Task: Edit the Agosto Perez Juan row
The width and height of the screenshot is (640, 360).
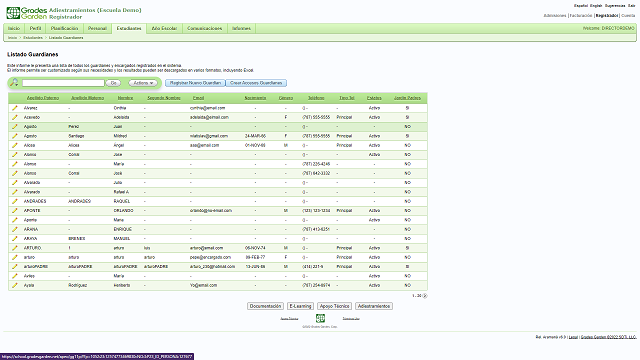Action: 15,127
